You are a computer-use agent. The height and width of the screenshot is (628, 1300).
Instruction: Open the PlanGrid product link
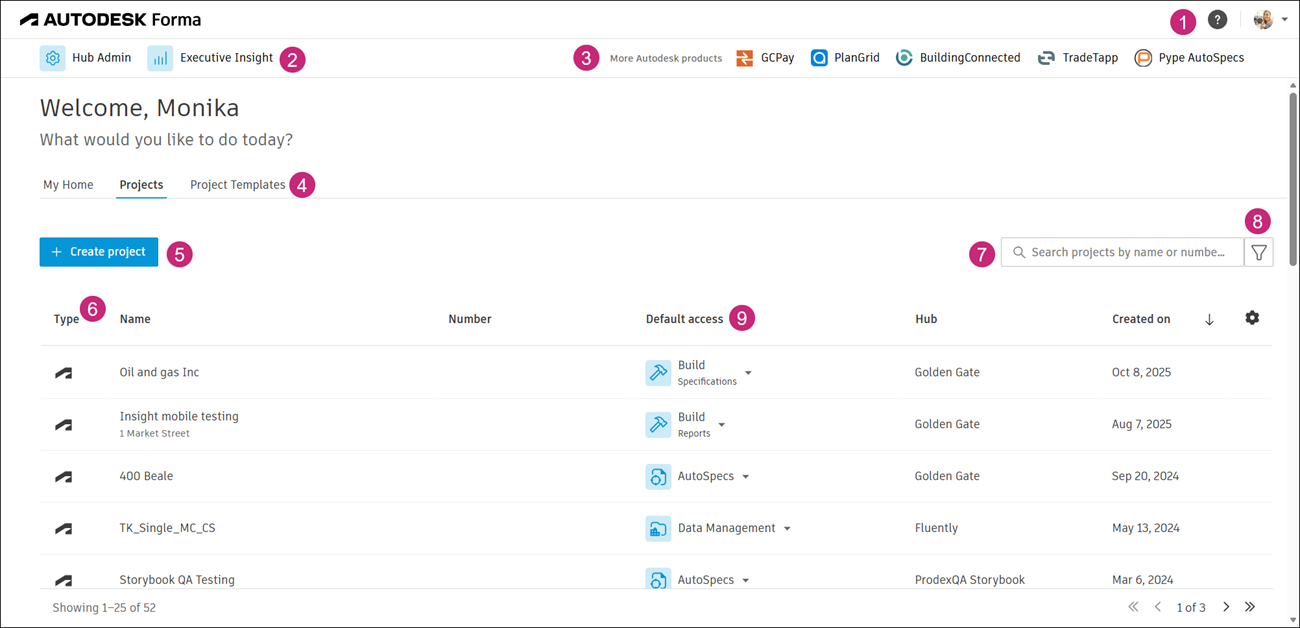point(845,58)
